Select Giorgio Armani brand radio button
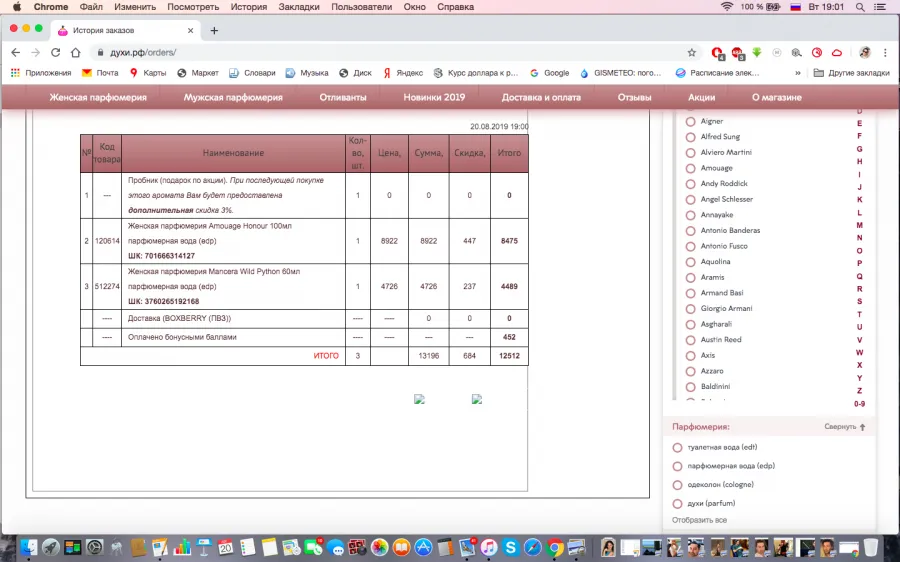Viewport: 900px width, 562px height. [x=690, y=309]
